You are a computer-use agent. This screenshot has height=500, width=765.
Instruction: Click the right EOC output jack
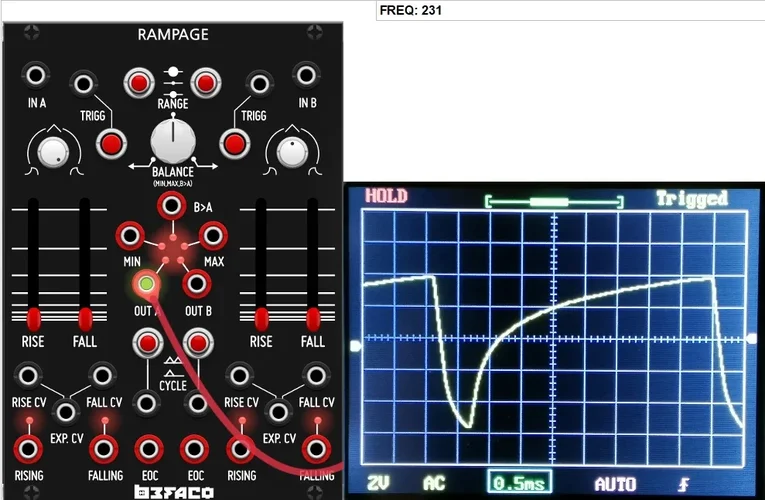[194, 449]
